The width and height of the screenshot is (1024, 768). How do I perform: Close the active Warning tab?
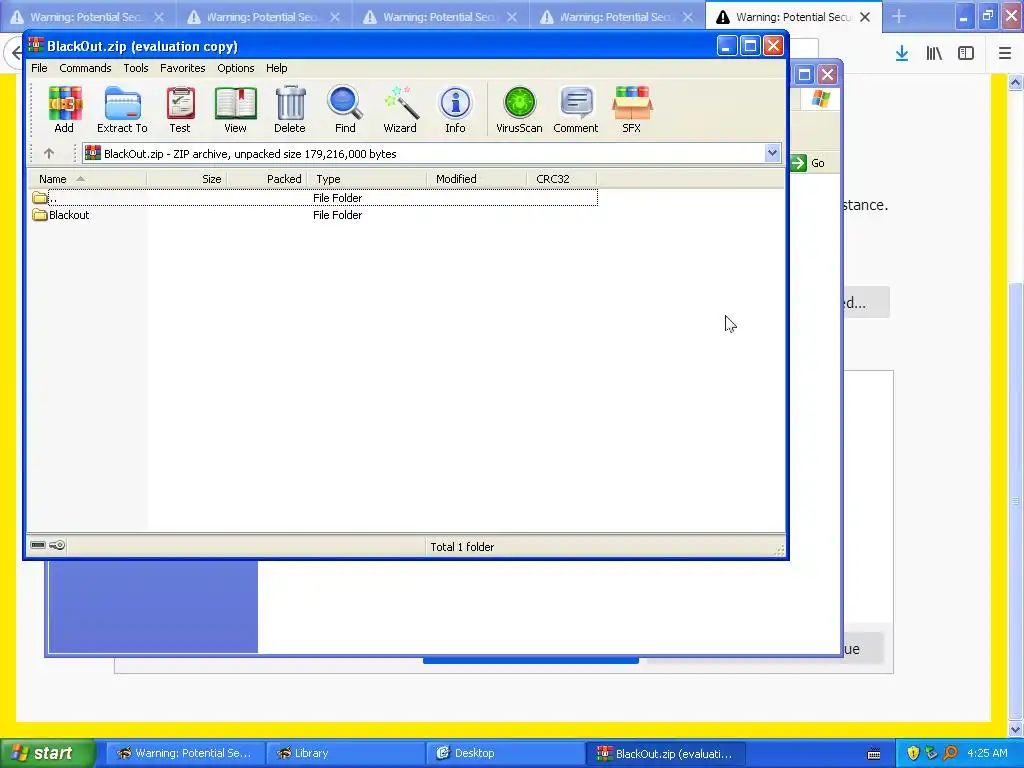865,17
